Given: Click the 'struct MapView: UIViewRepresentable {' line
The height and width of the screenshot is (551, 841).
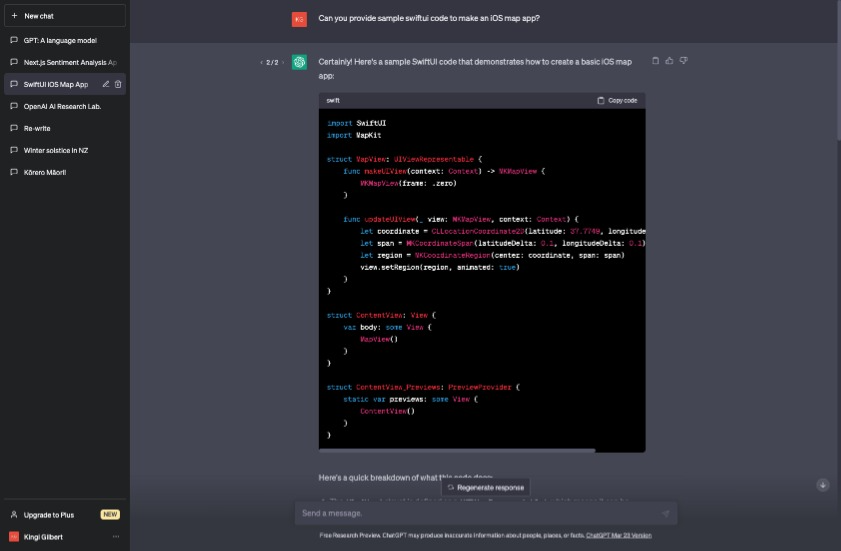Looking at the screenshot, I should [404, 159].
